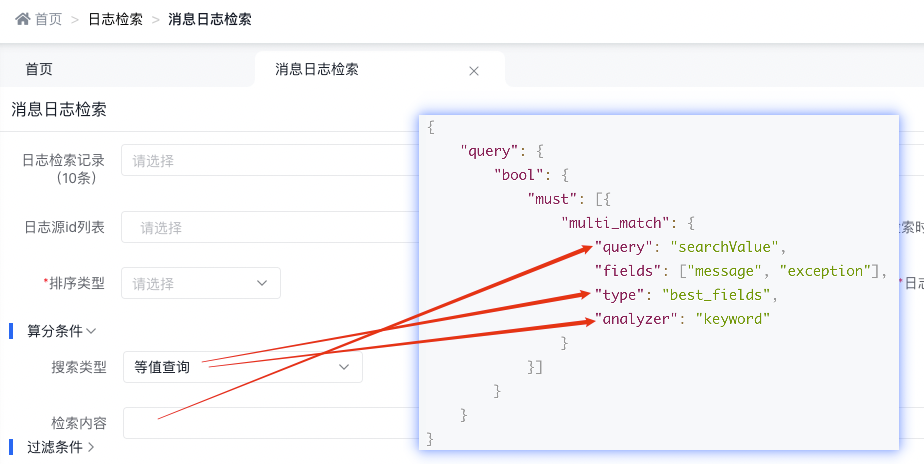The width and height of the screenshot is (924, 464).
Task: Collapse the 算分条件 section
Action: click(61, 331)
